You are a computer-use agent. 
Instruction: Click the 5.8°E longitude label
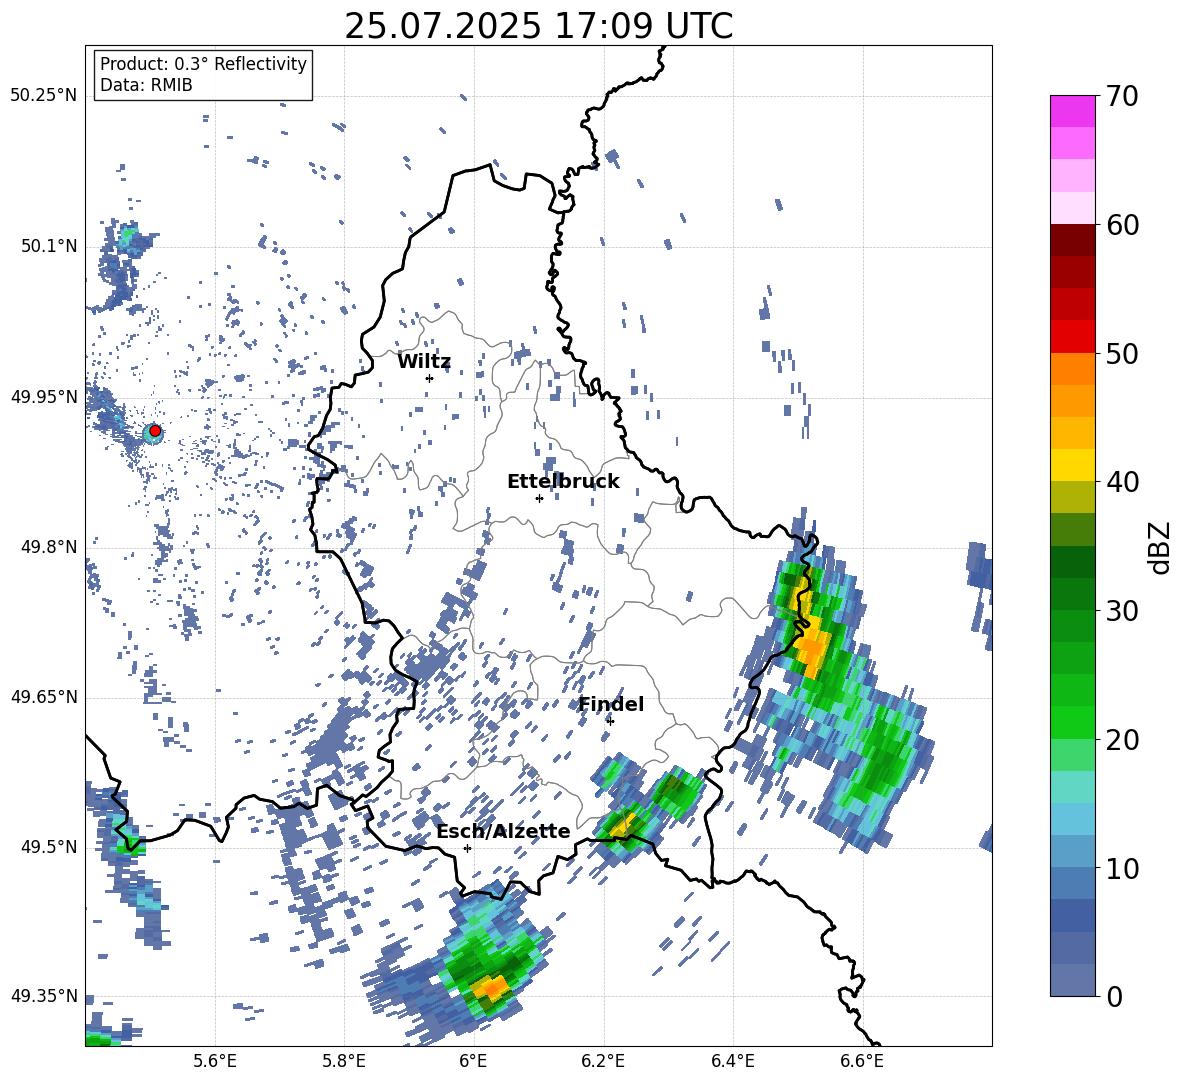[344, 1061]
